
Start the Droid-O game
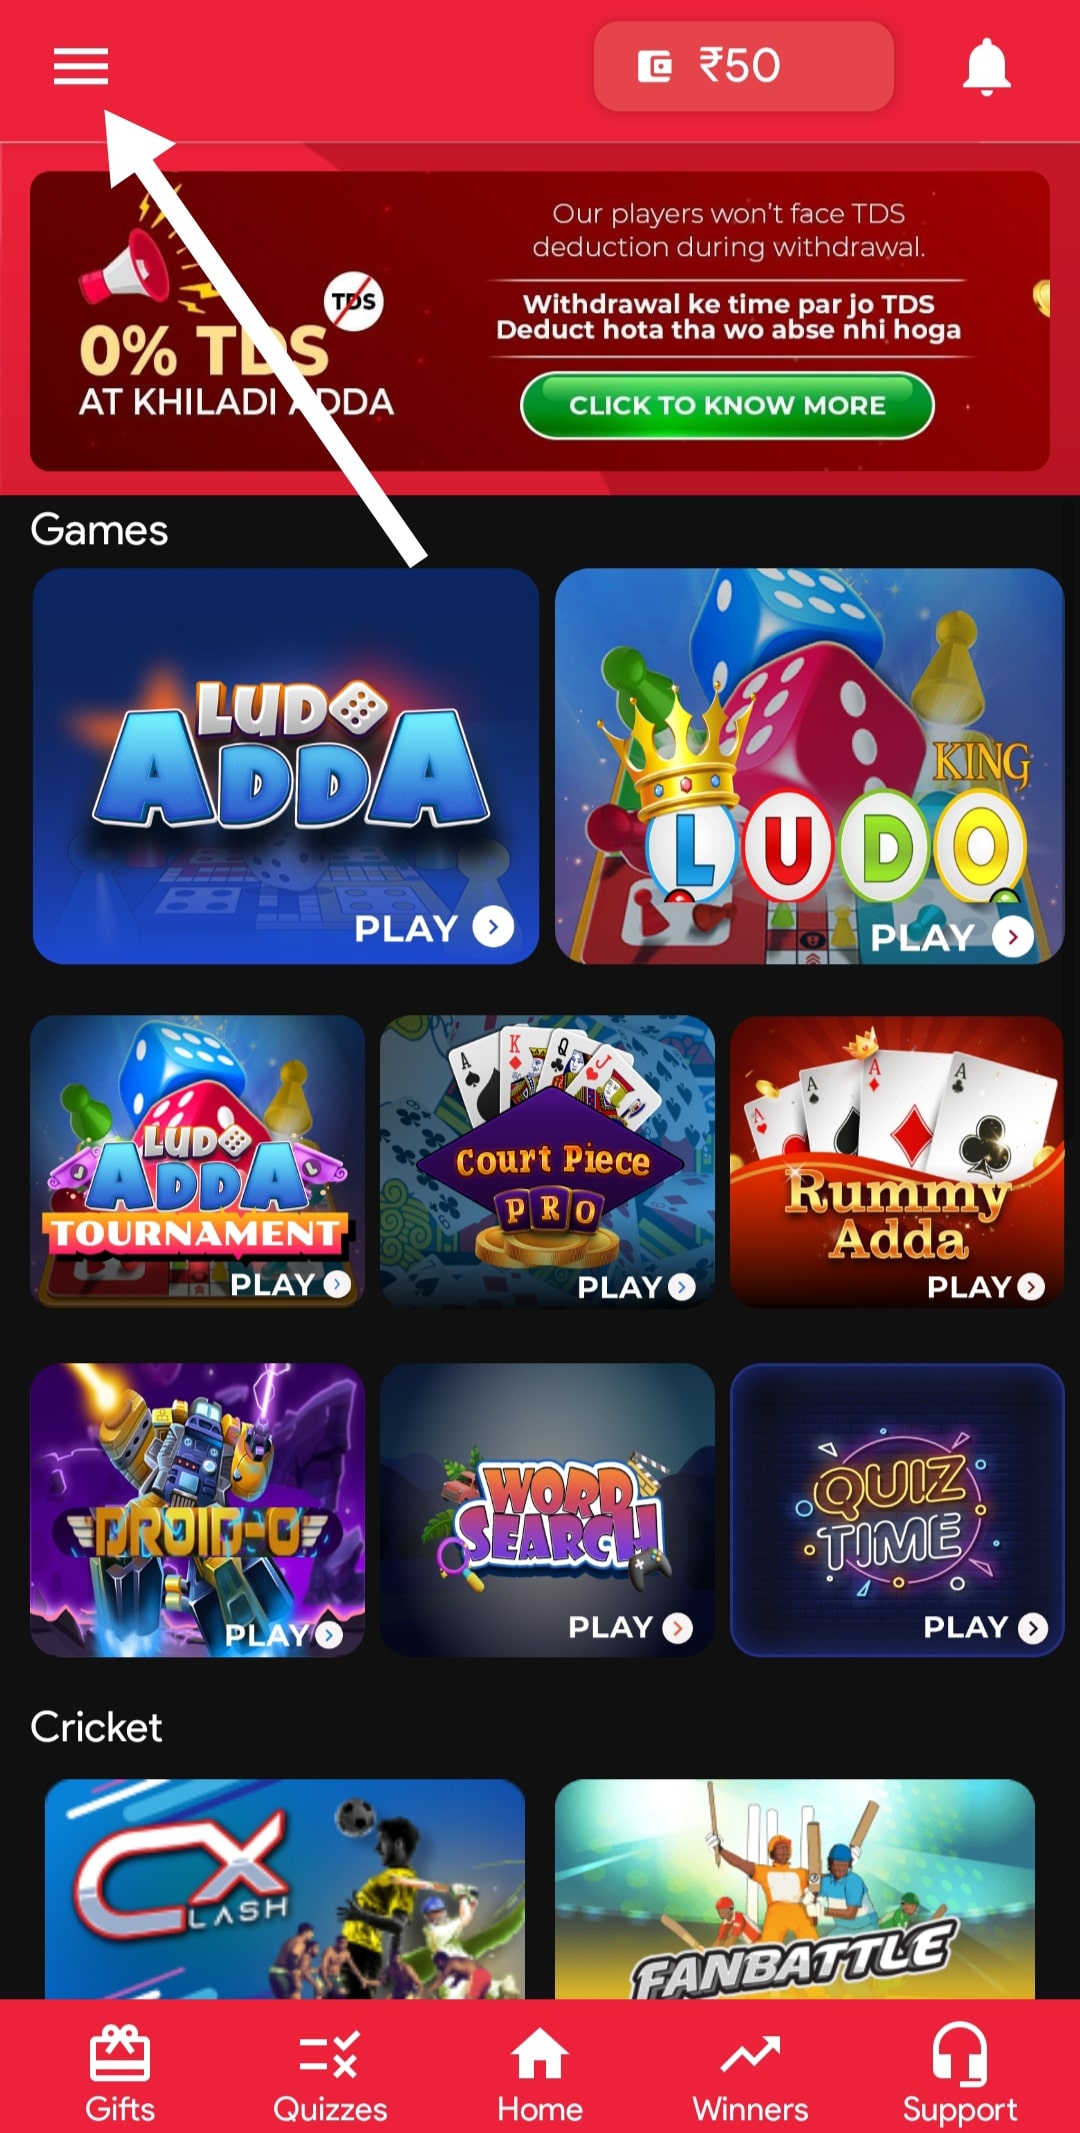point(197,1510)
